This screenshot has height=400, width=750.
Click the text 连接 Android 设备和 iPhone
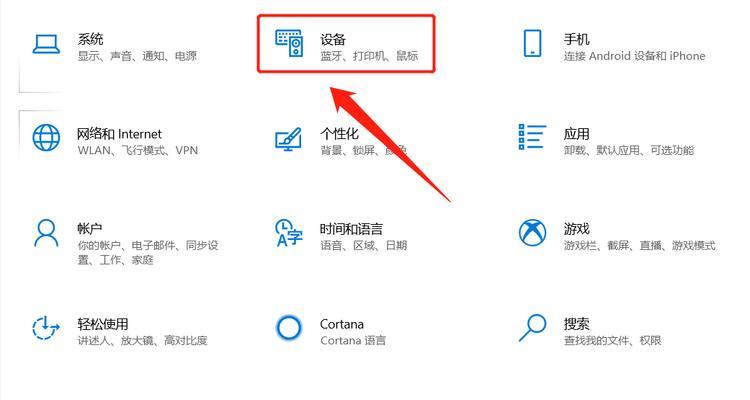[634, 56]
